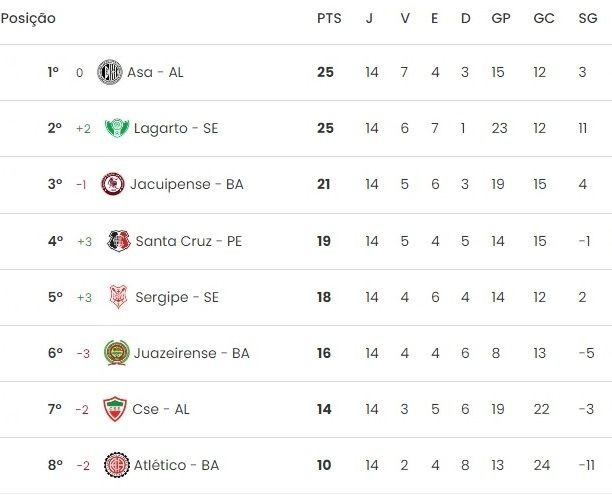Sort table by PTS column header
The height and width of the screenshot is (495, 612).
pos(329,18)
